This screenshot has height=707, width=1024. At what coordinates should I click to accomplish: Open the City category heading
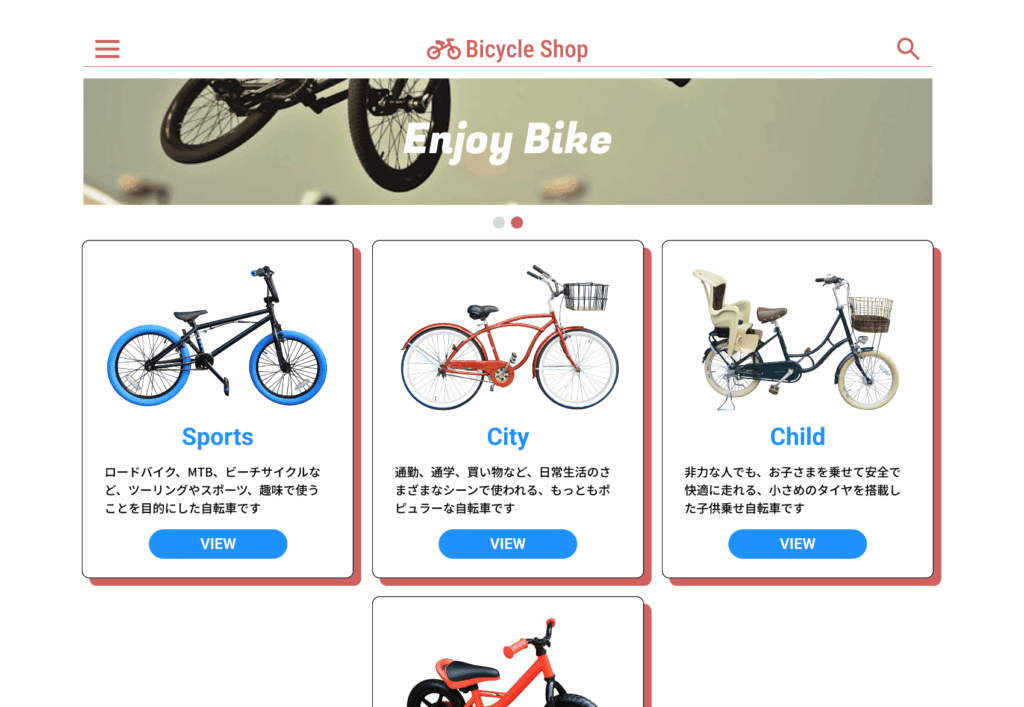coord(507,437)
